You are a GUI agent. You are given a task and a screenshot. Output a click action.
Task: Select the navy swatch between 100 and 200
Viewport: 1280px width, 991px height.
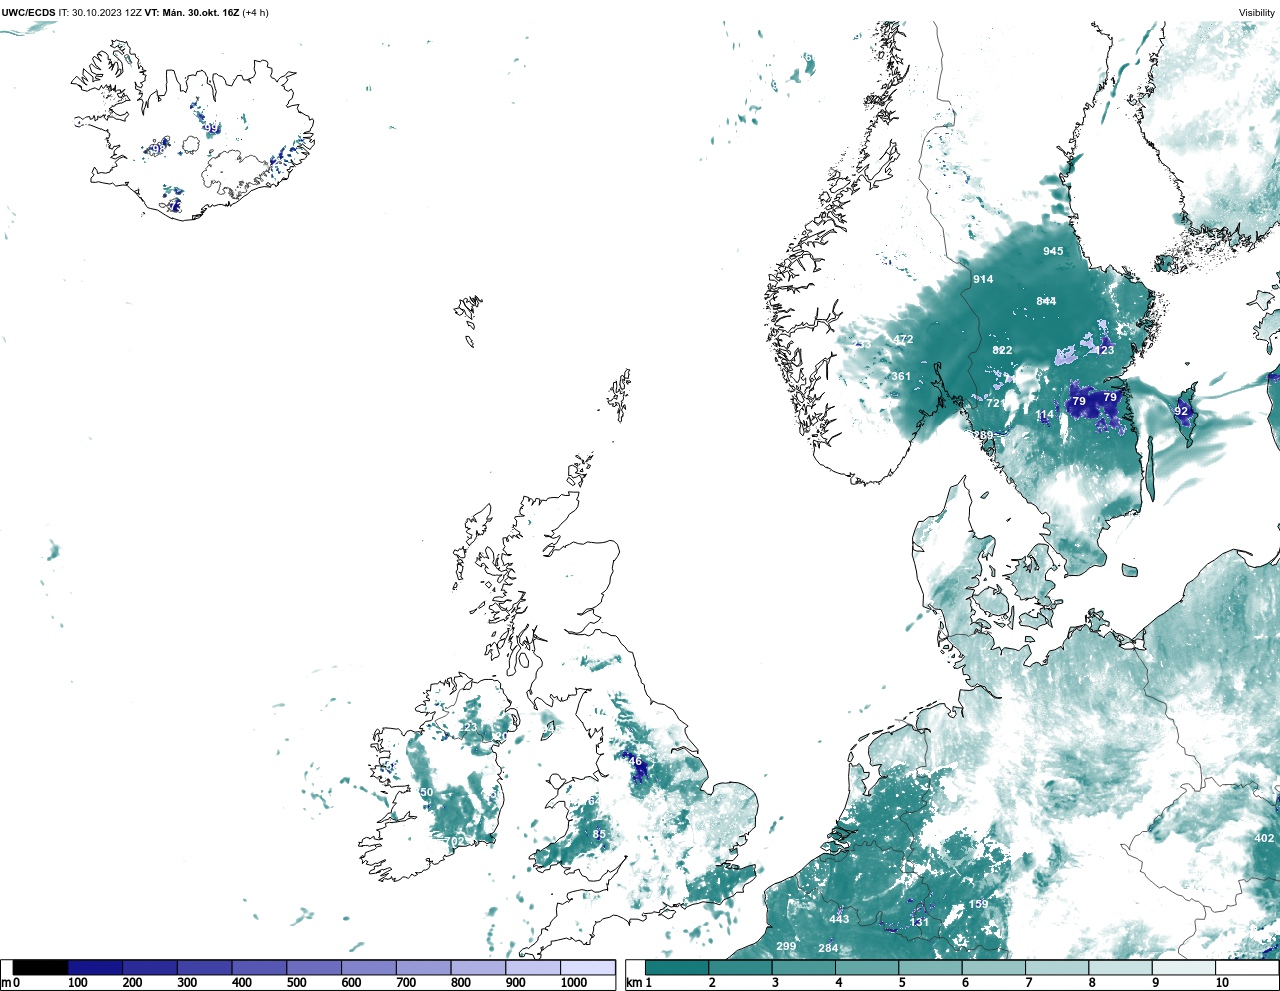point(95,967)
